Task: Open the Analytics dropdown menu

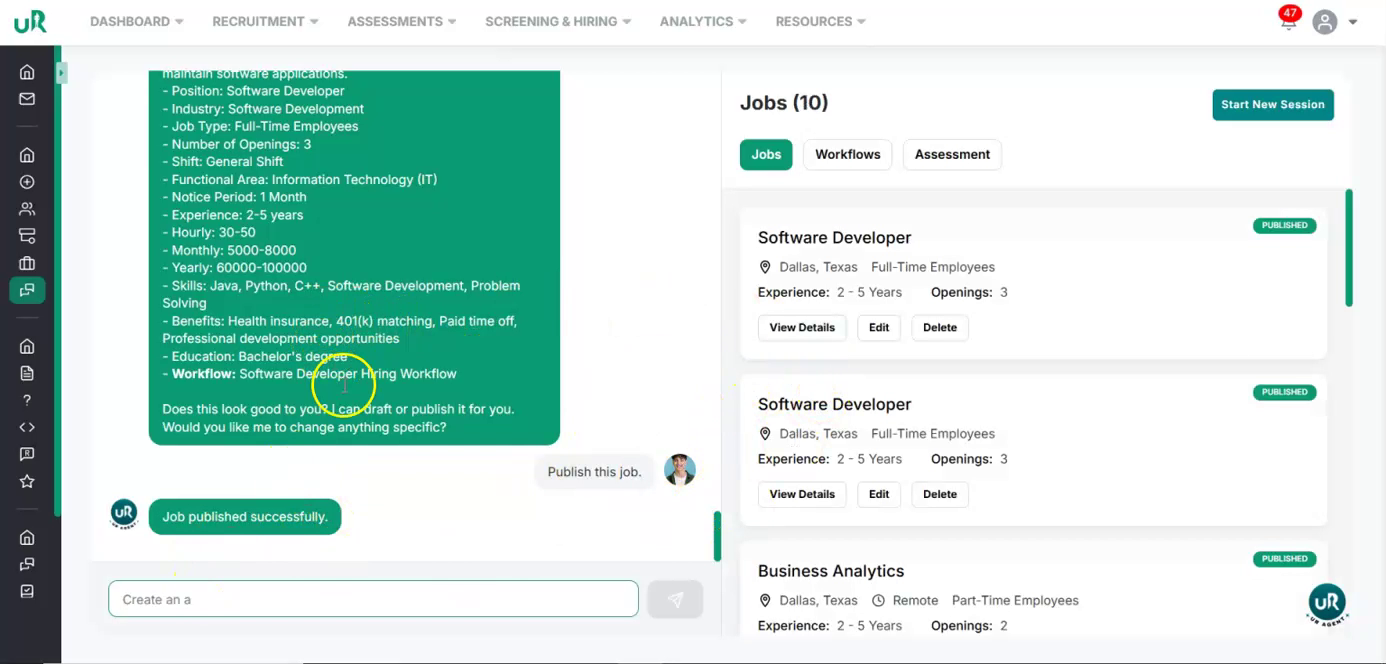Action: [703, 21]
